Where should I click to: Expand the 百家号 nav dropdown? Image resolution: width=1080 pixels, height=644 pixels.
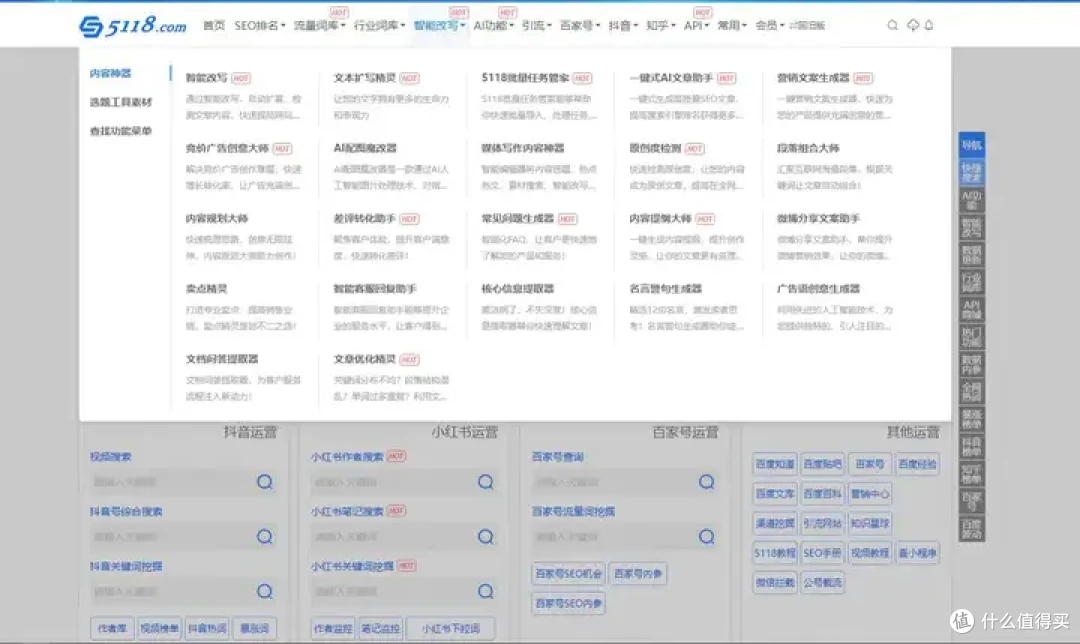point(580,25)
